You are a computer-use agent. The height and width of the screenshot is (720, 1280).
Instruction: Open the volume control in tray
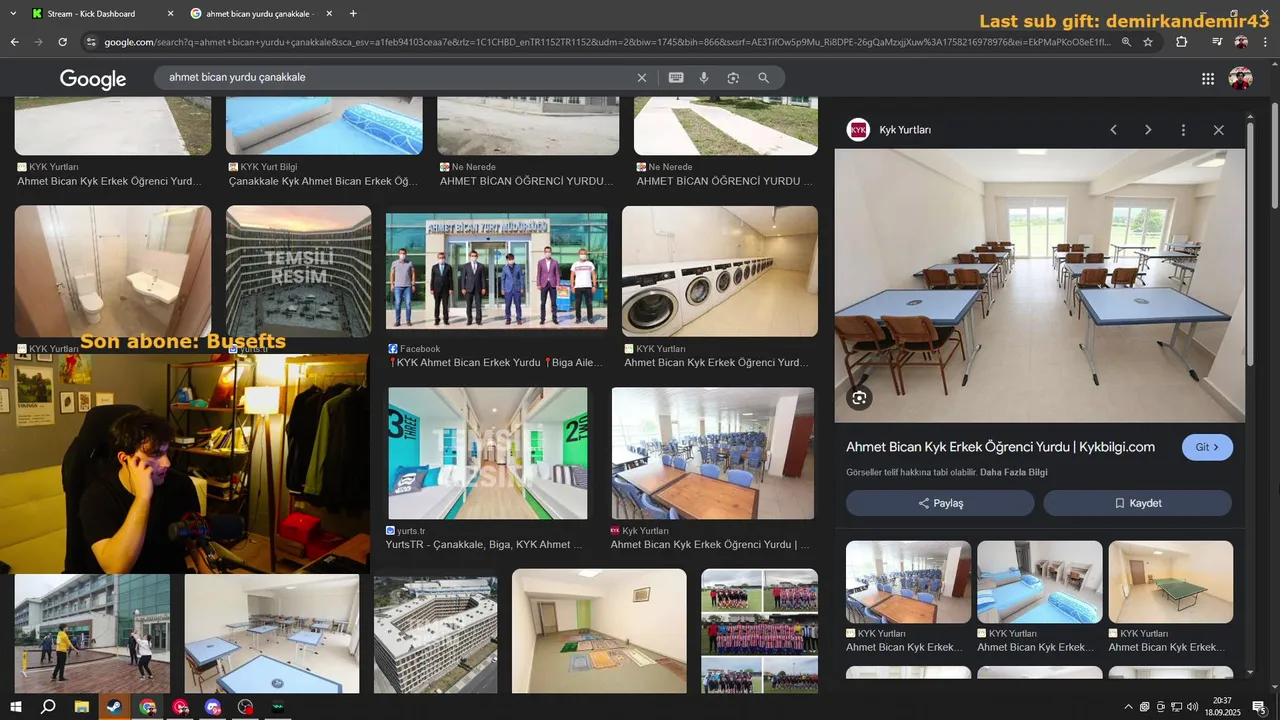[x=1192, y=707]
